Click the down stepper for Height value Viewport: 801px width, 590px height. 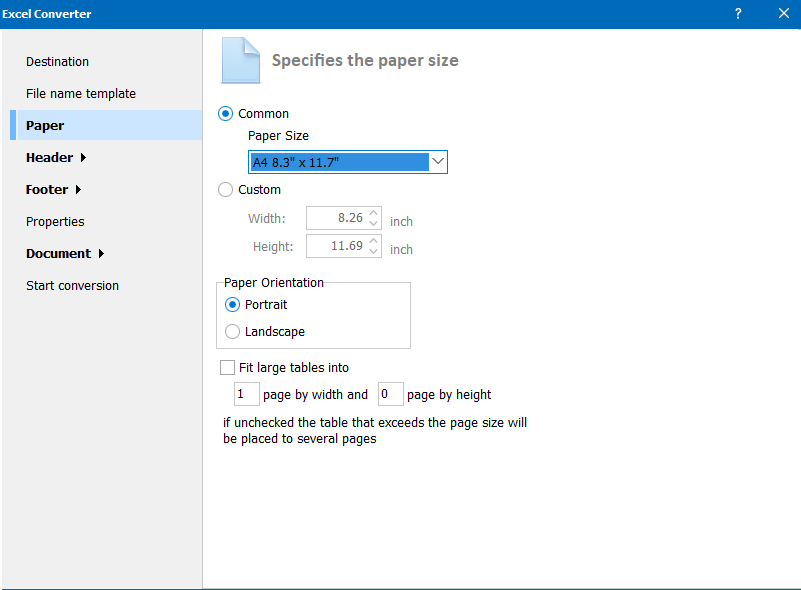click(x=375, y=250)
